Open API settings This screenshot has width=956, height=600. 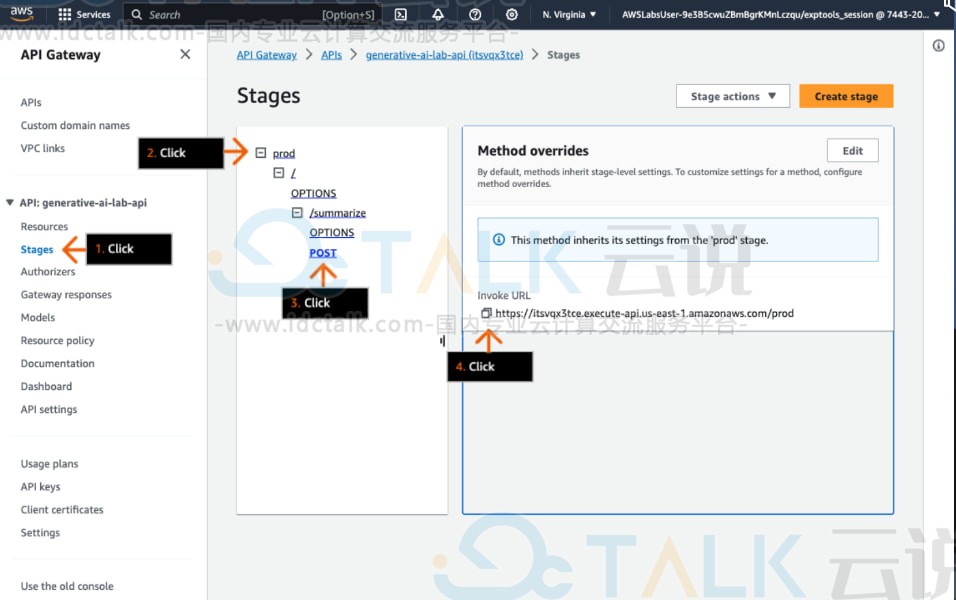pos(49,409)
